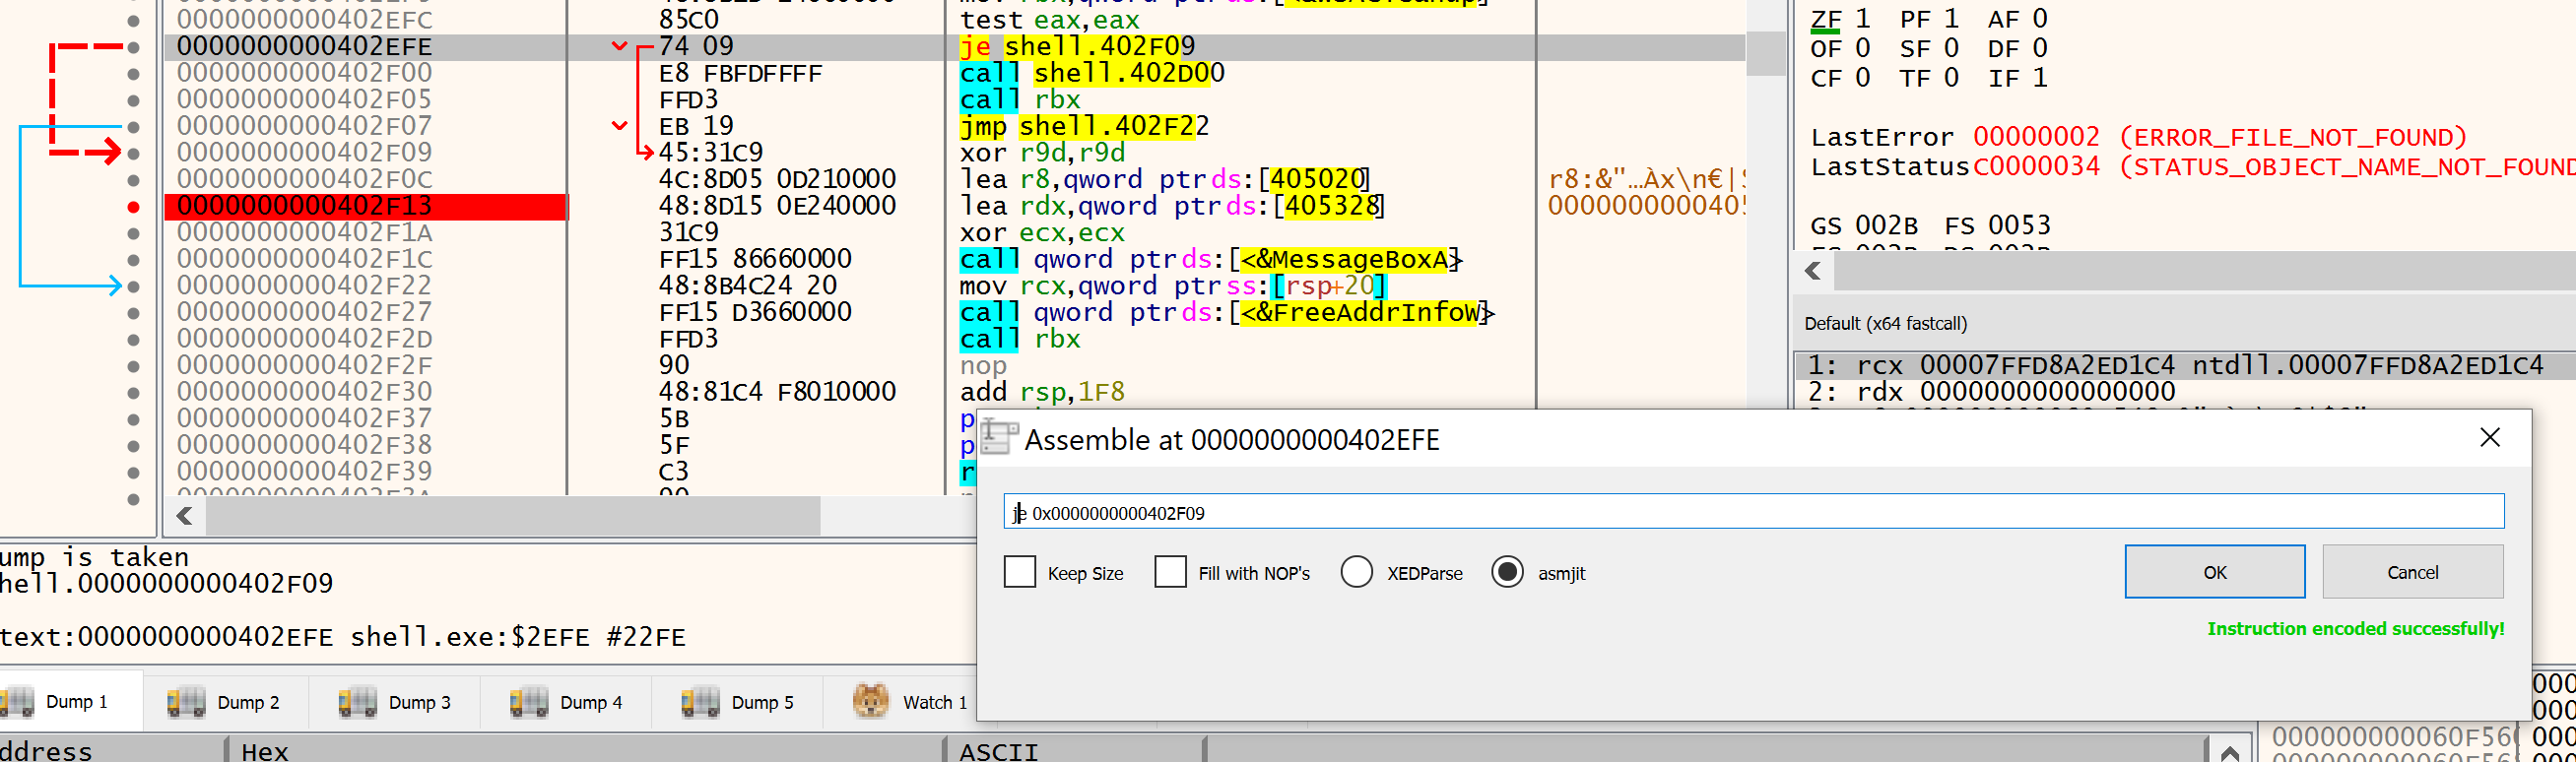Screen dimensions: 2576x762
Task: Click the Assemble dialog title bar icon
Action: pyautogui.click(x=999, y=438)
